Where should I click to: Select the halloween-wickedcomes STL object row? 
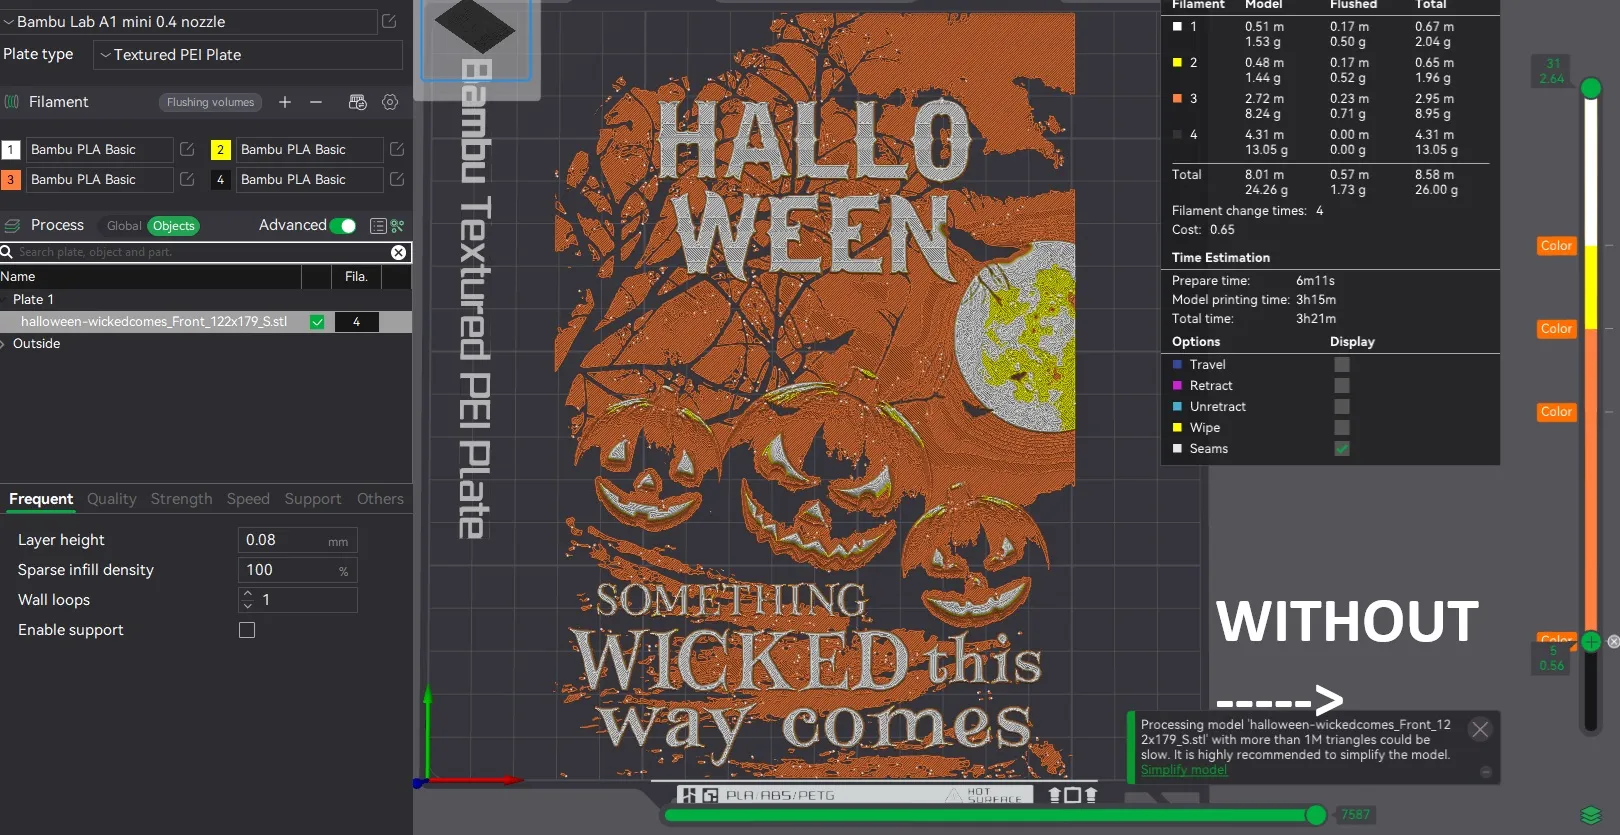(206, 322)
